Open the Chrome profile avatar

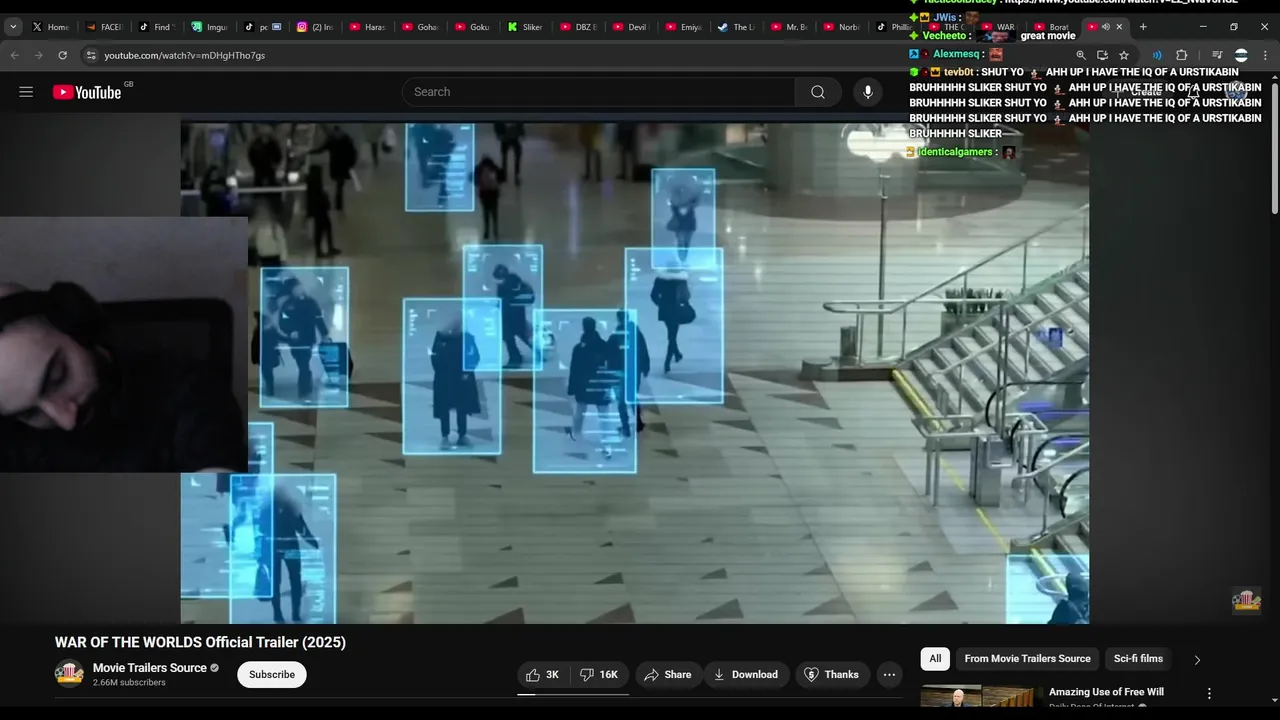[x=1241, y=55]
